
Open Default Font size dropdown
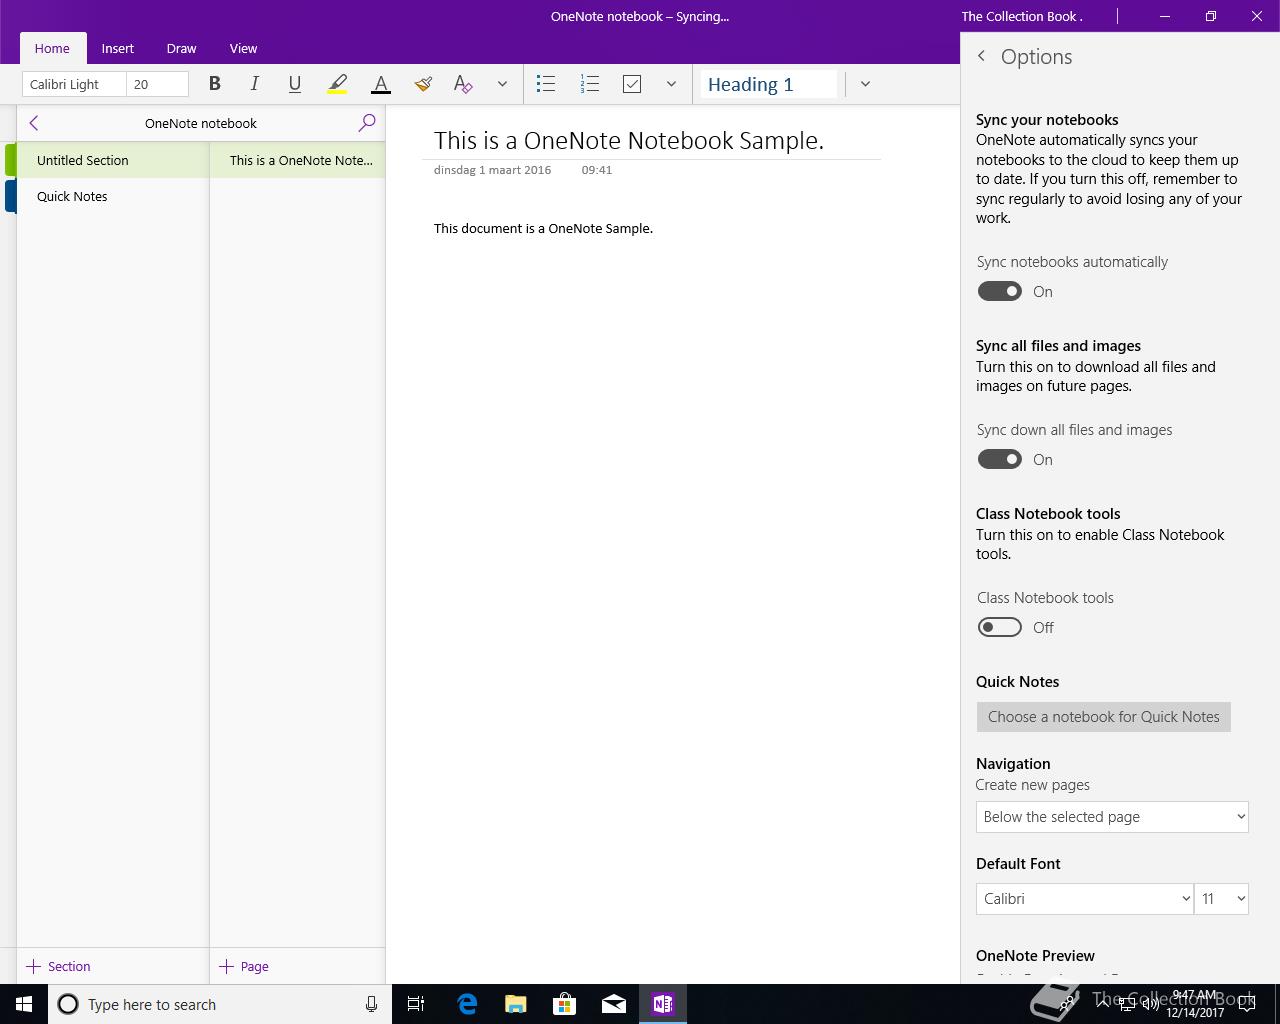pyautogui.click(x=1221, y=899)
